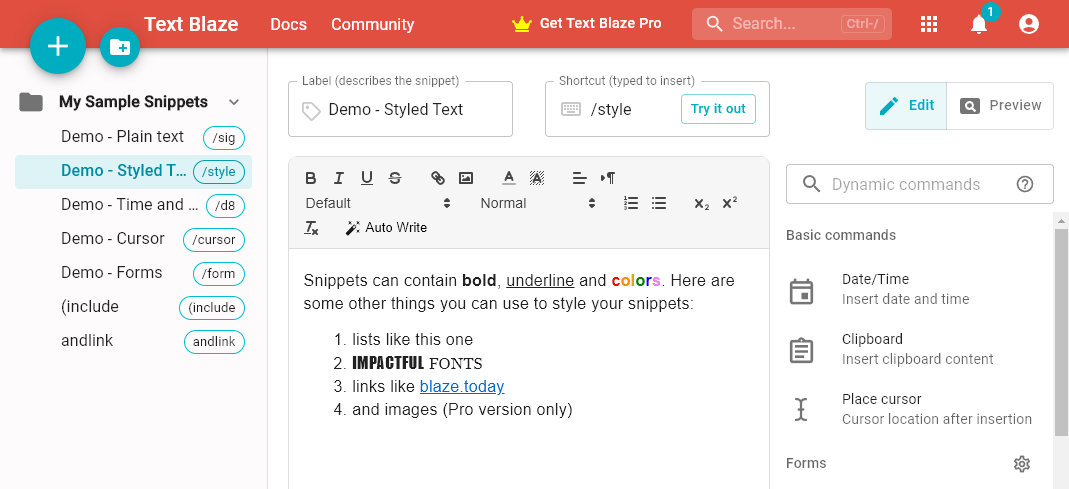Click the commands panel scrollbar
The height and width of the screenshot is (489, 1069).
(1061, 331)
